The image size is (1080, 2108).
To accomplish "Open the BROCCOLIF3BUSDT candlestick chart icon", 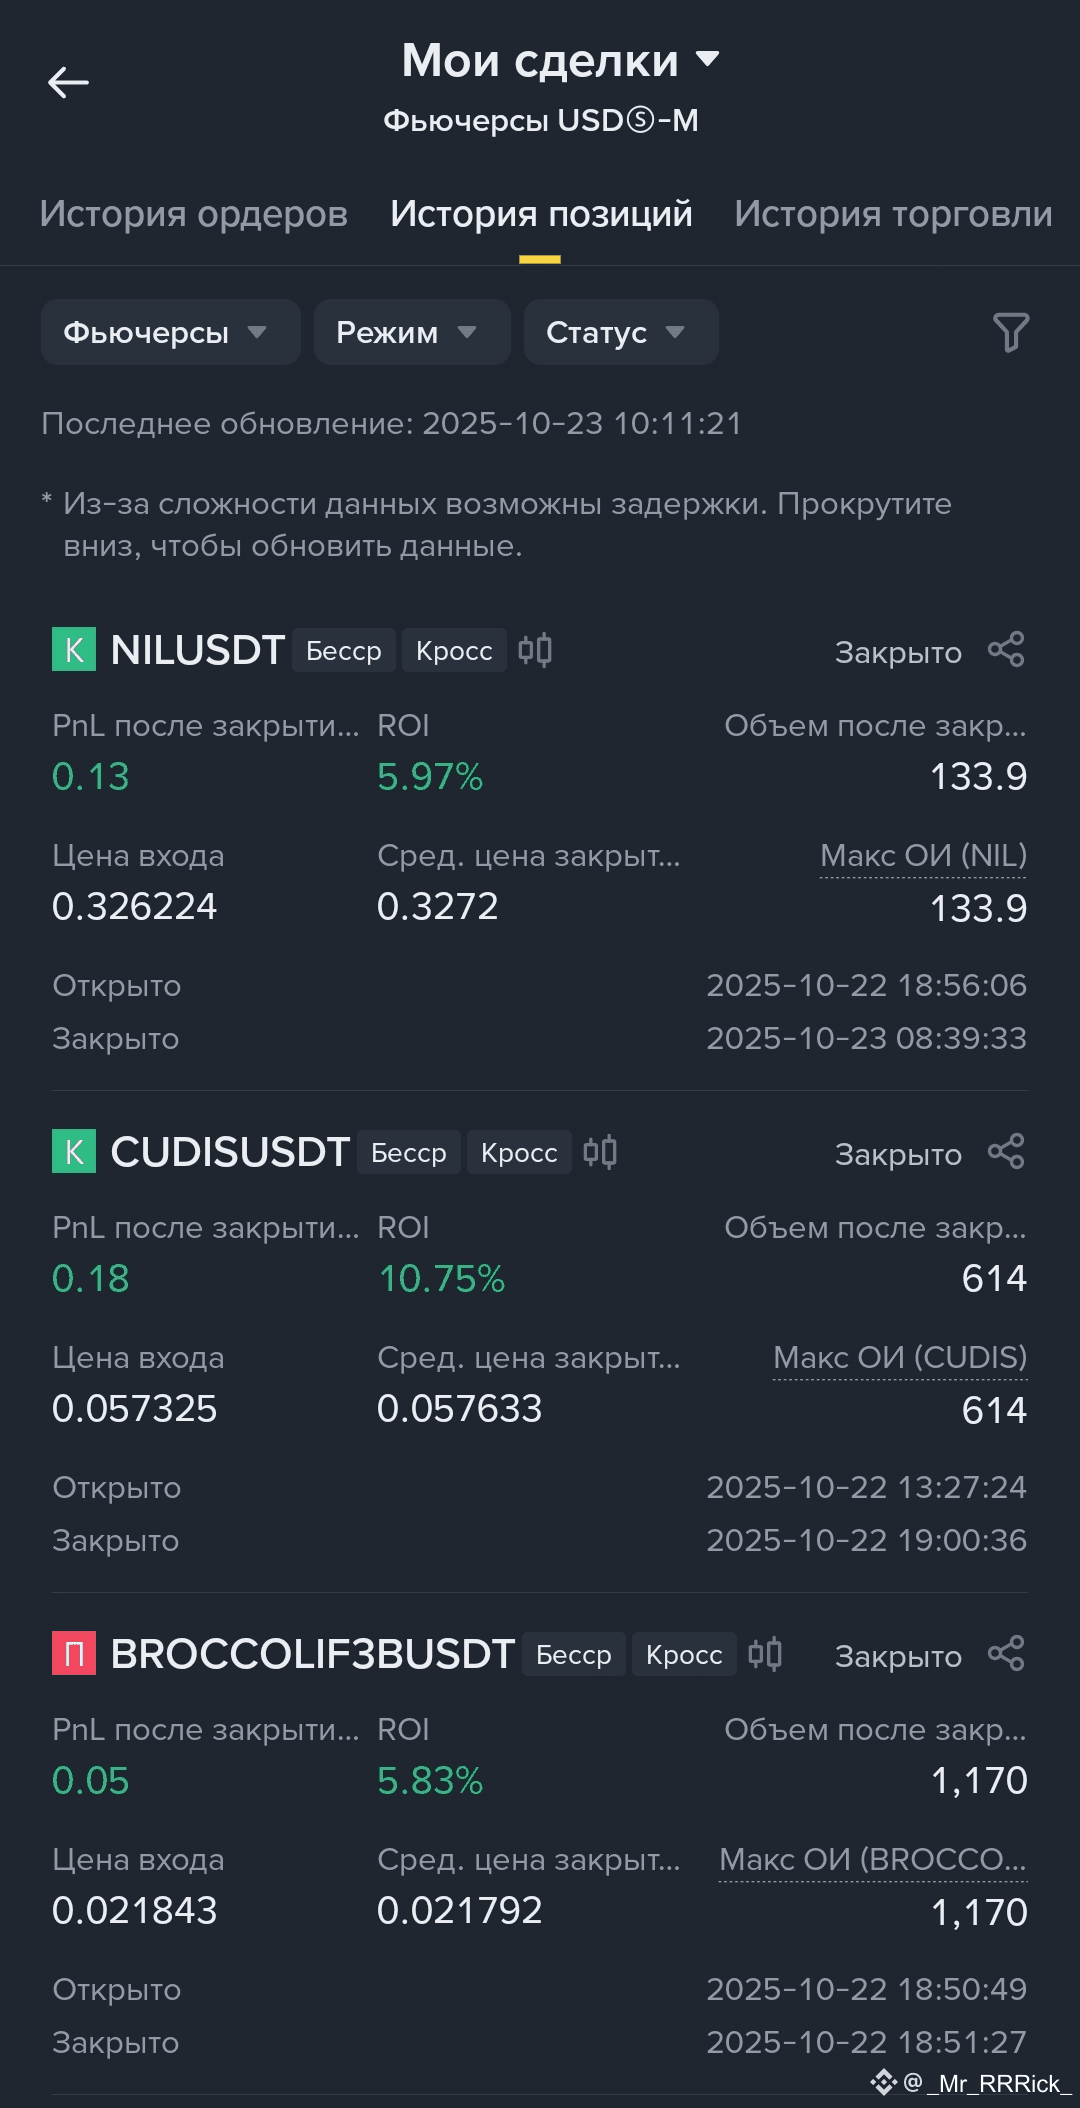I will pos(765,1654).
